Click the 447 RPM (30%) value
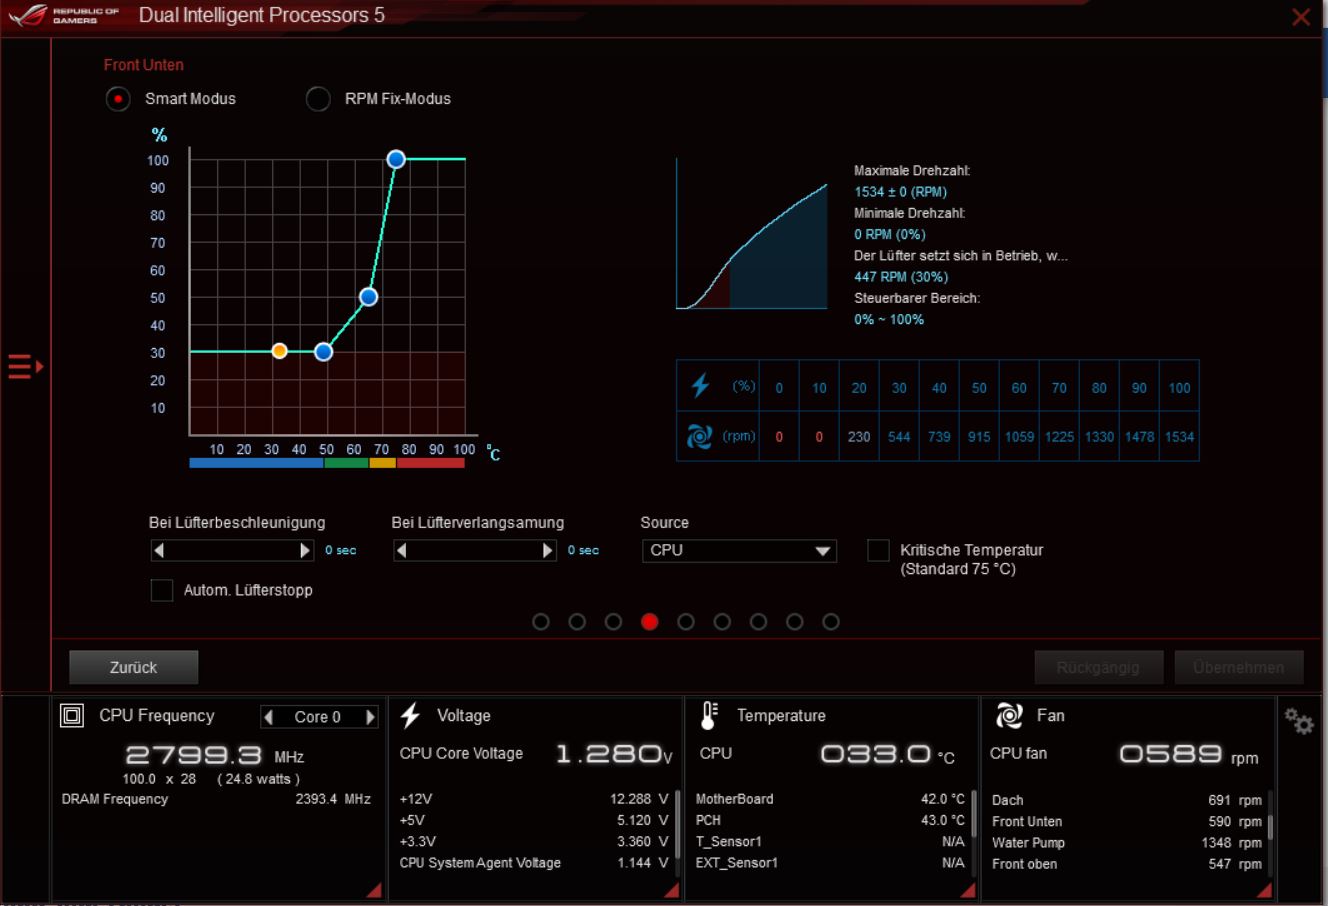 pos(901,277)
